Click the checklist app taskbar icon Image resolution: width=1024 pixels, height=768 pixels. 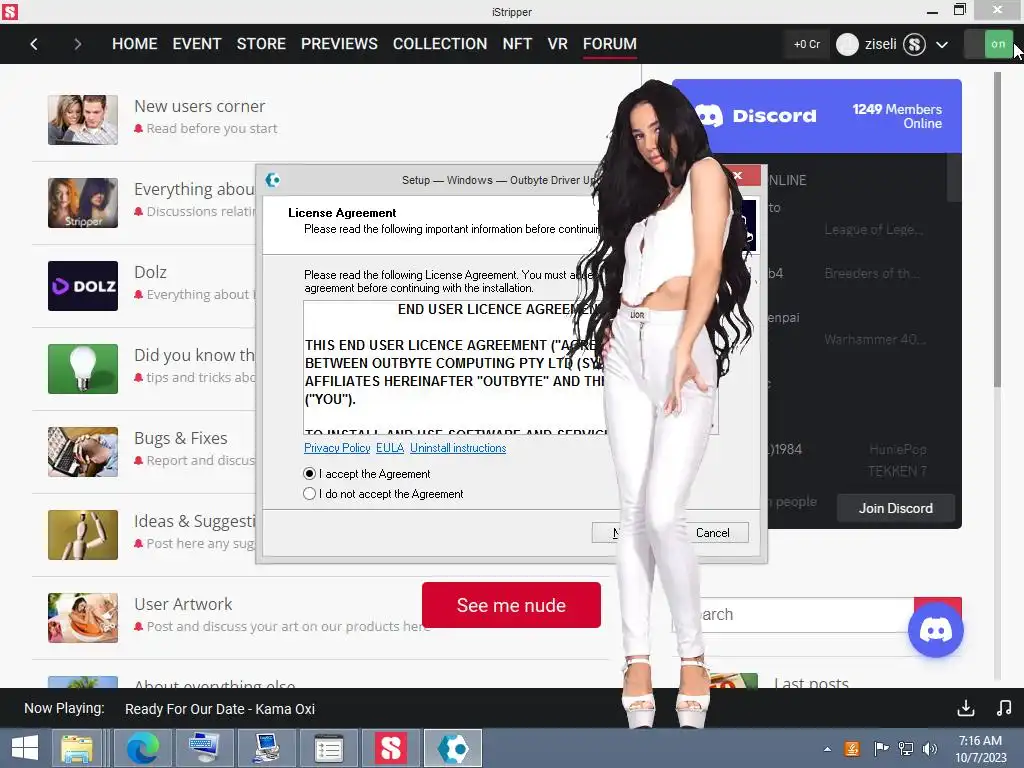coord(328,748)
